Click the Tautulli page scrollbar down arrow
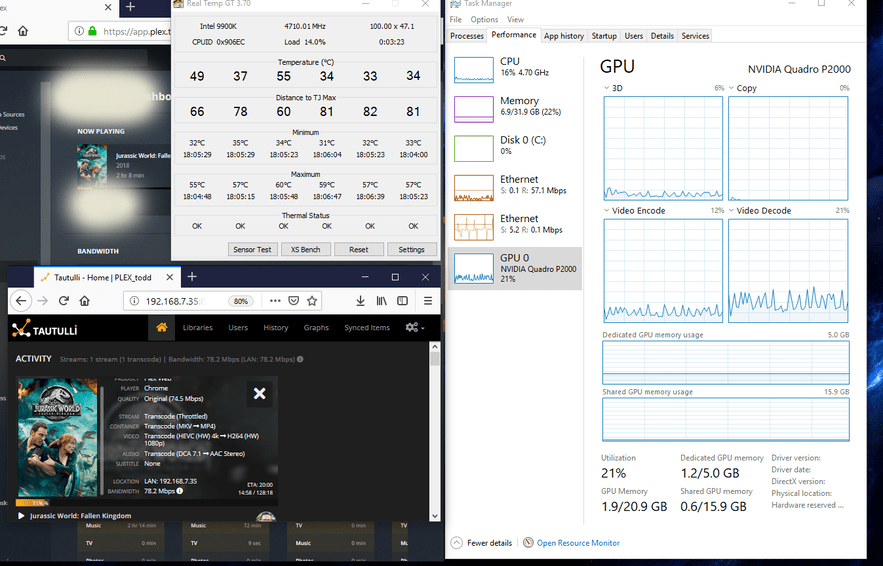Image resolution: width=883 pixels, height=566 pixels. [434, 515]
